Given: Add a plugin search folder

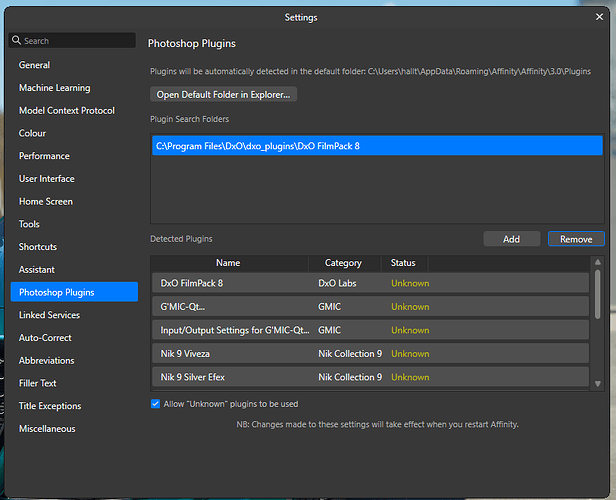Looking at the screenshot, I should tap(512, 239).
